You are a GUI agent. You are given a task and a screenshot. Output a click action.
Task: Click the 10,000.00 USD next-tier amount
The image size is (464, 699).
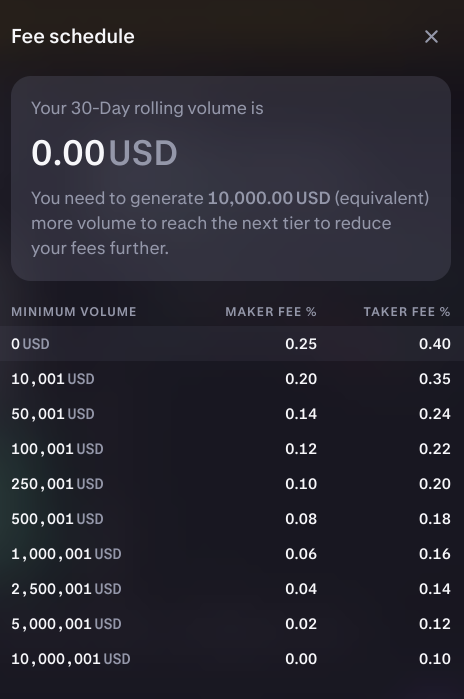(269, 198)
